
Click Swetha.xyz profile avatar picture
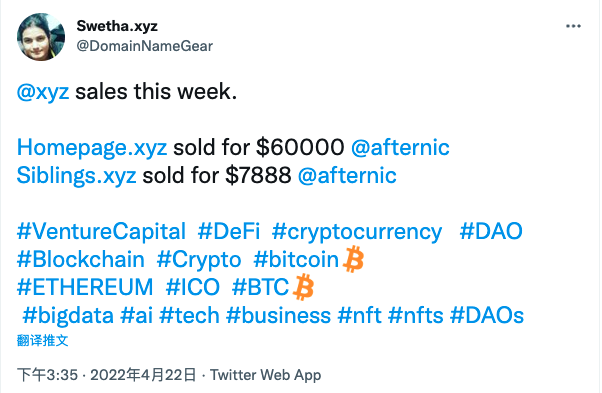point(41,37)
